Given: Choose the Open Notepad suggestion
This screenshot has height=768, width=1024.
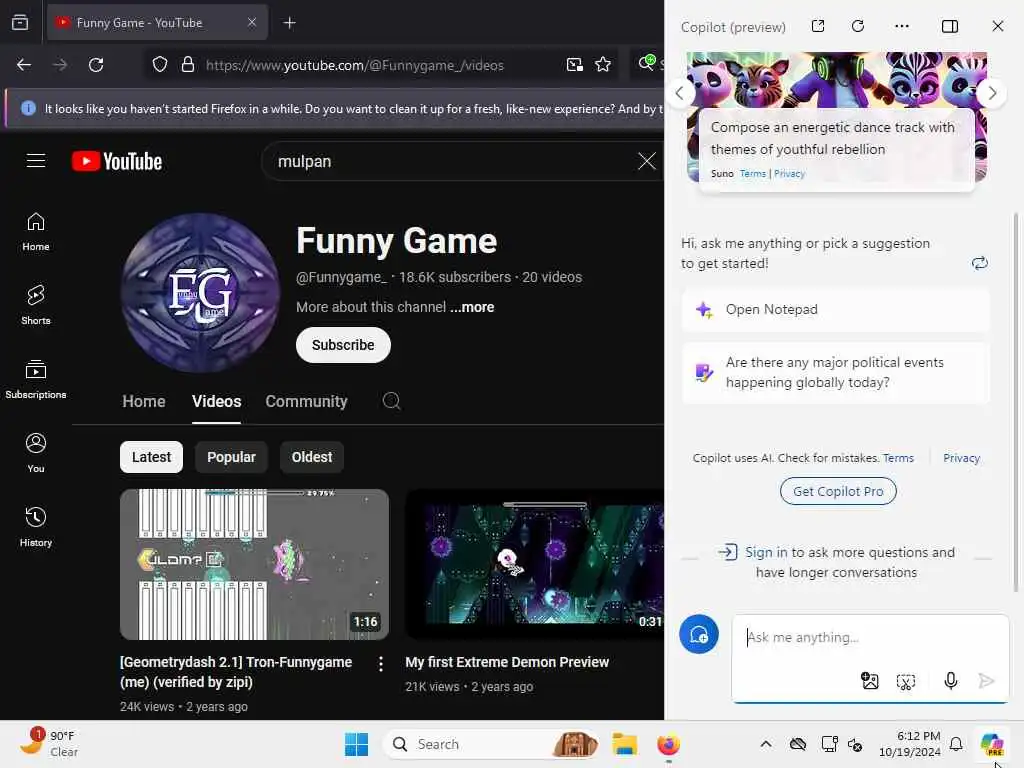Looking at the screenshot, I should pos(835,310).
